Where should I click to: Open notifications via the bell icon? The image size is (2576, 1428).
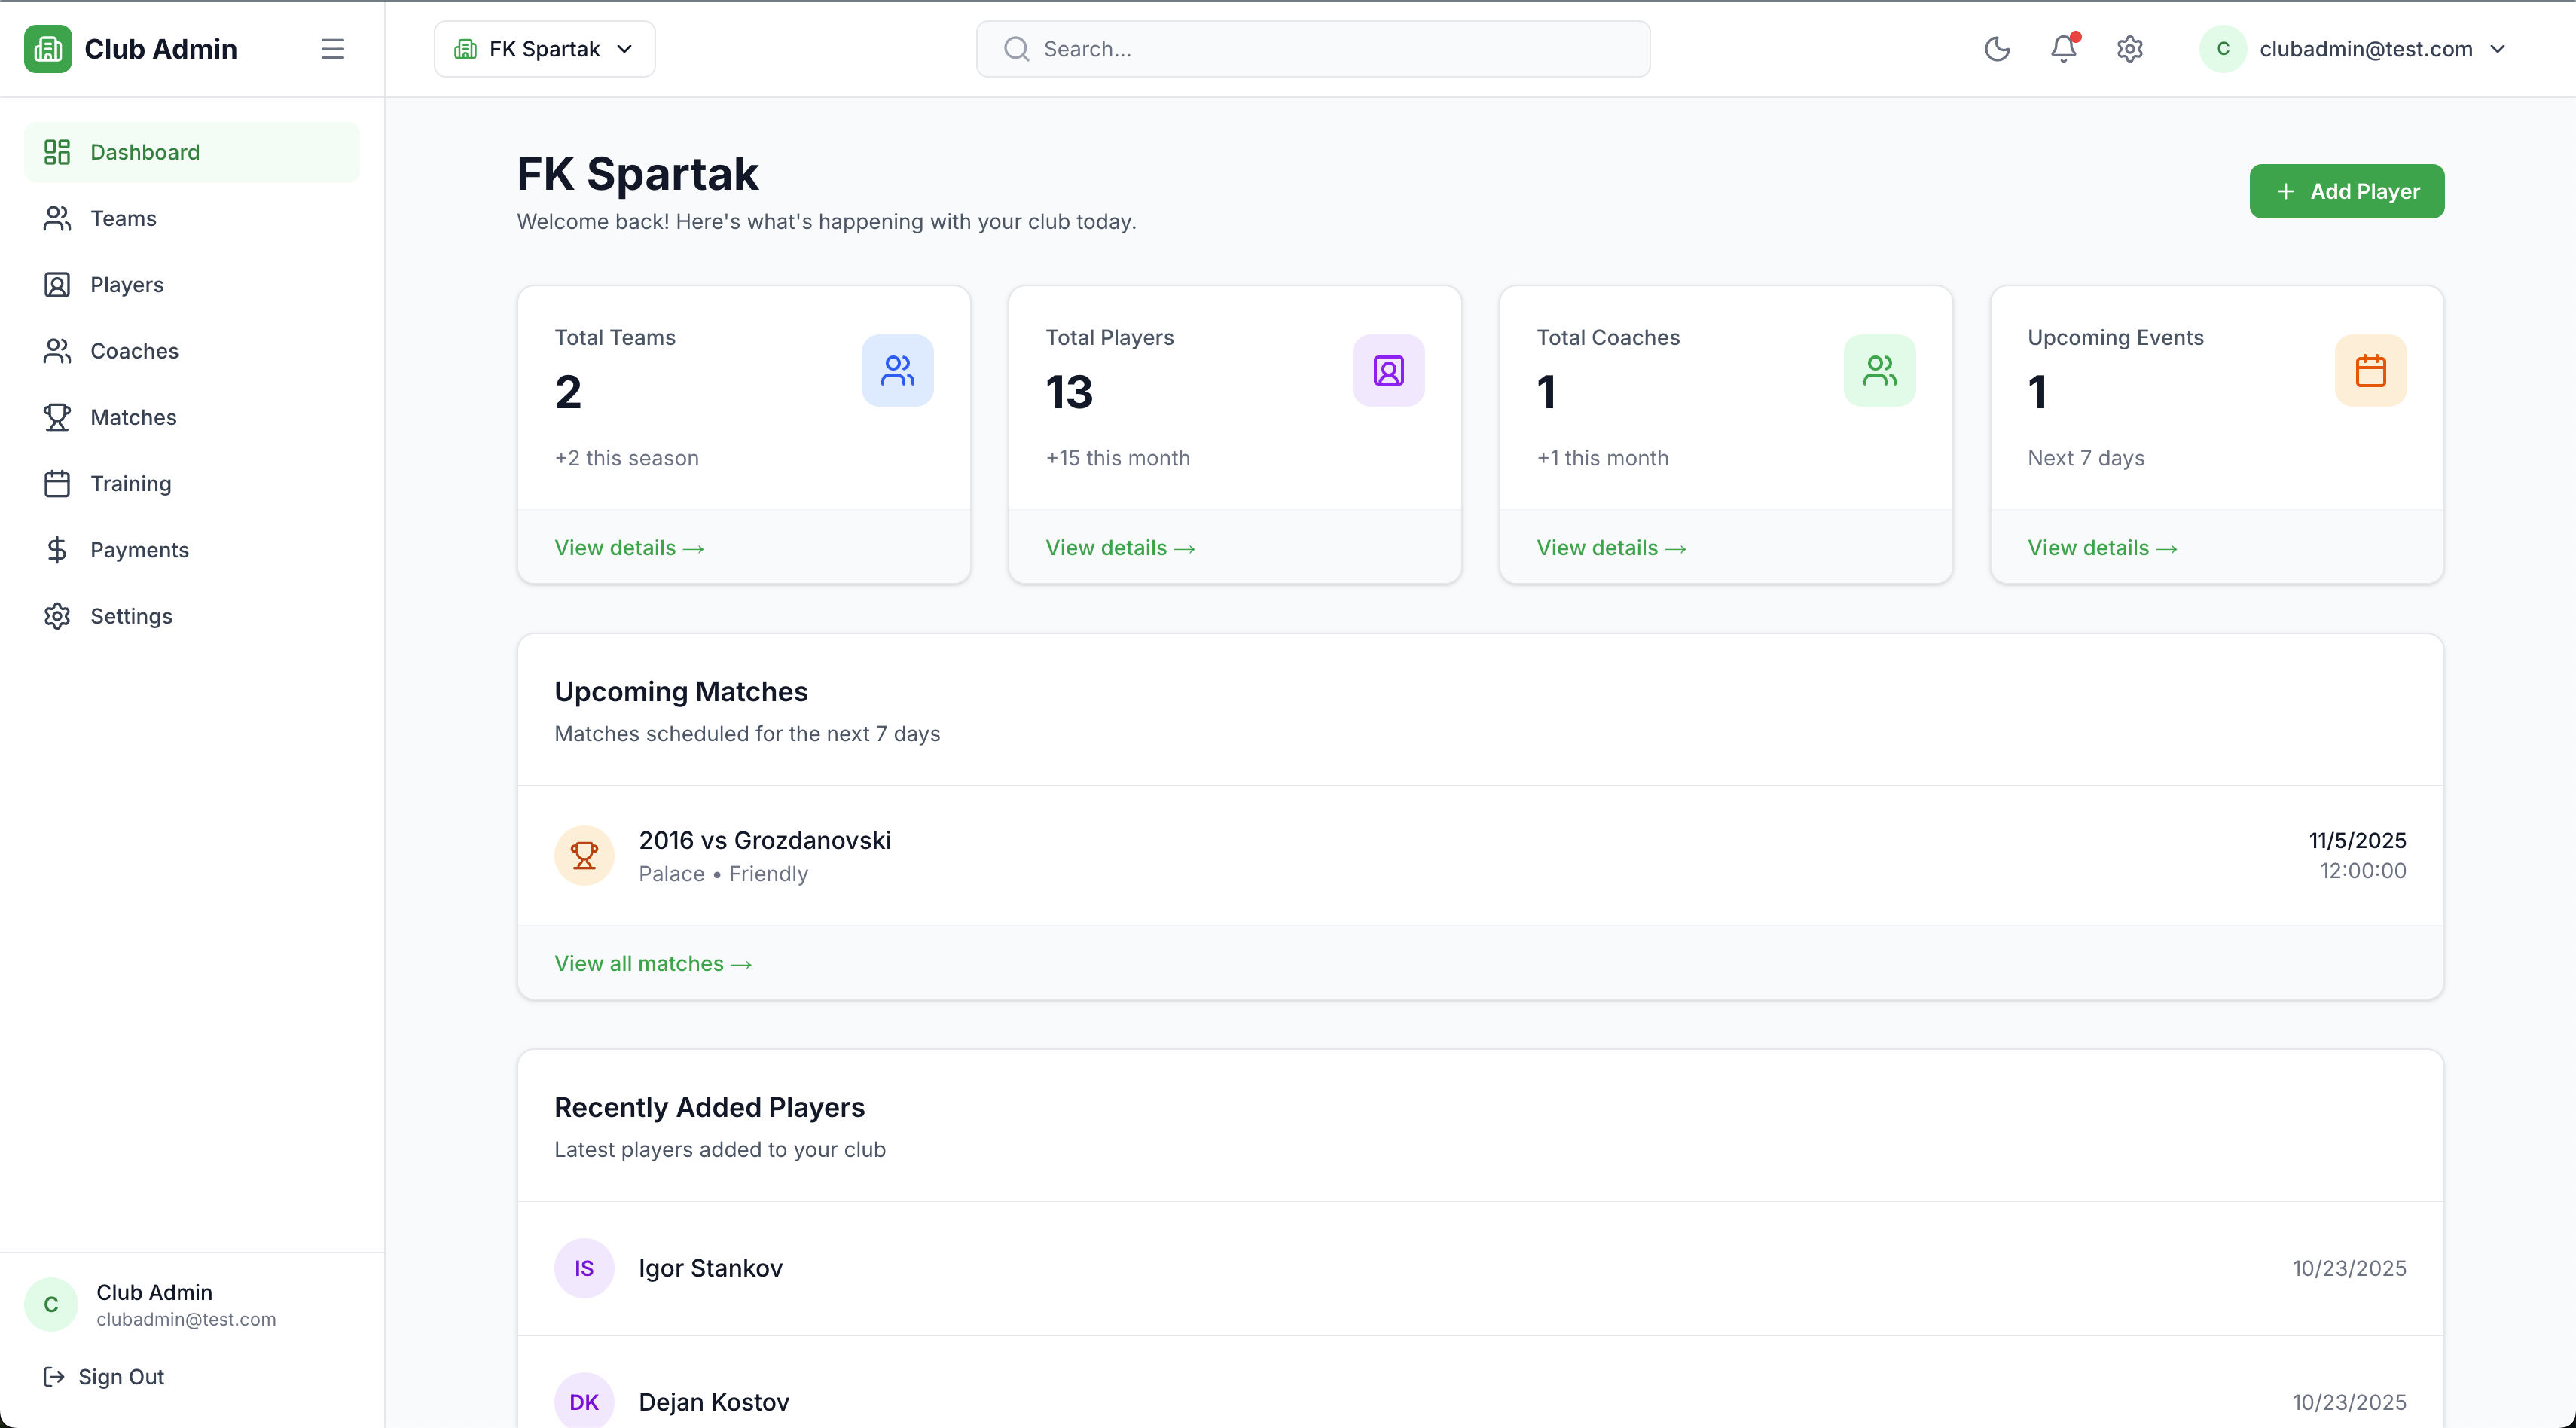2063,49
